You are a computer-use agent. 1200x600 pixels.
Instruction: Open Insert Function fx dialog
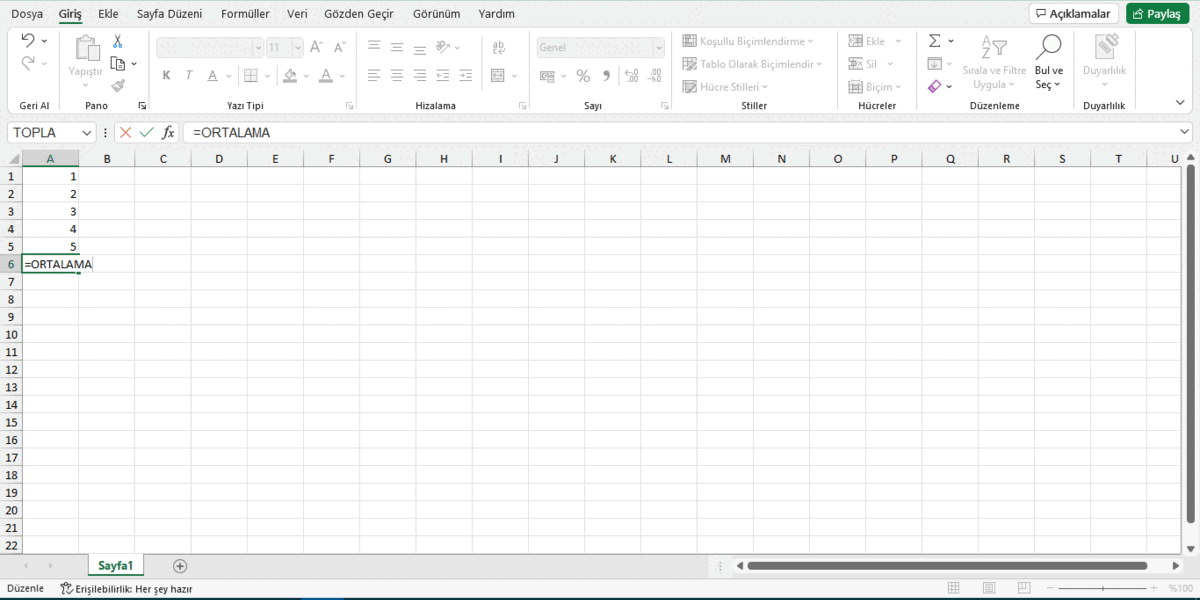[x=169, y=132]
